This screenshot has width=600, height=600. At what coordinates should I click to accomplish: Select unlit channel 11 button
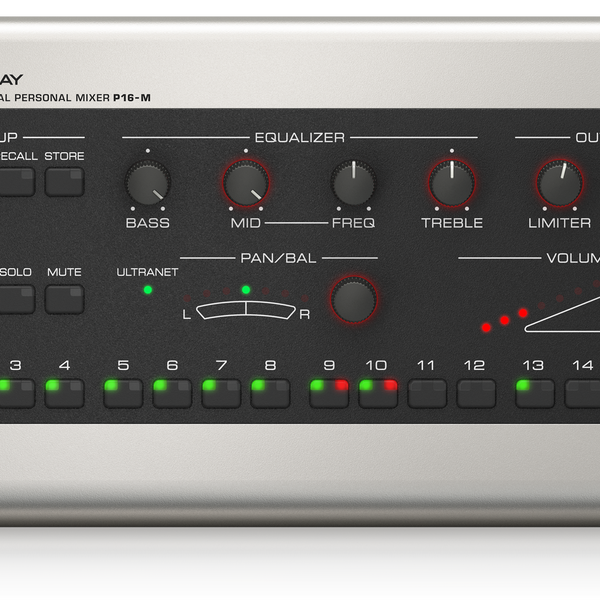(x=427, y=393)
